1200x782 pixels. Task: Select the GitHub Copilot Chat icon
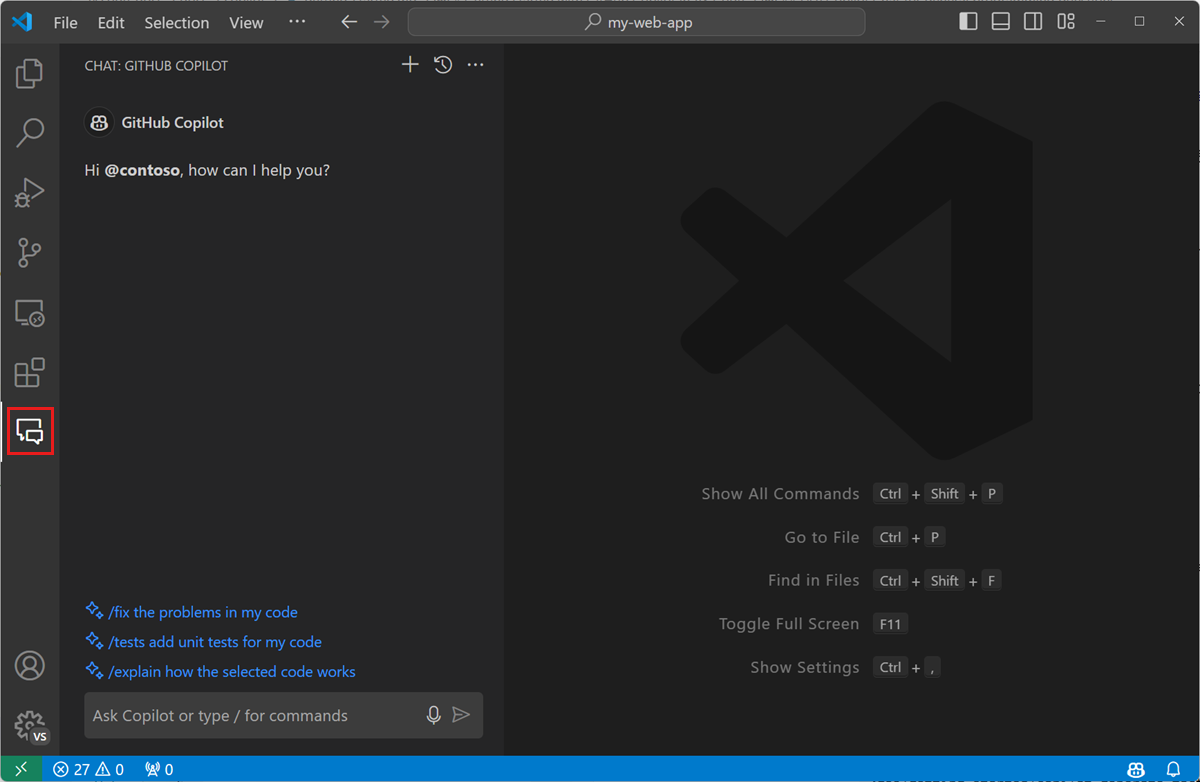(x=29, y=431)
